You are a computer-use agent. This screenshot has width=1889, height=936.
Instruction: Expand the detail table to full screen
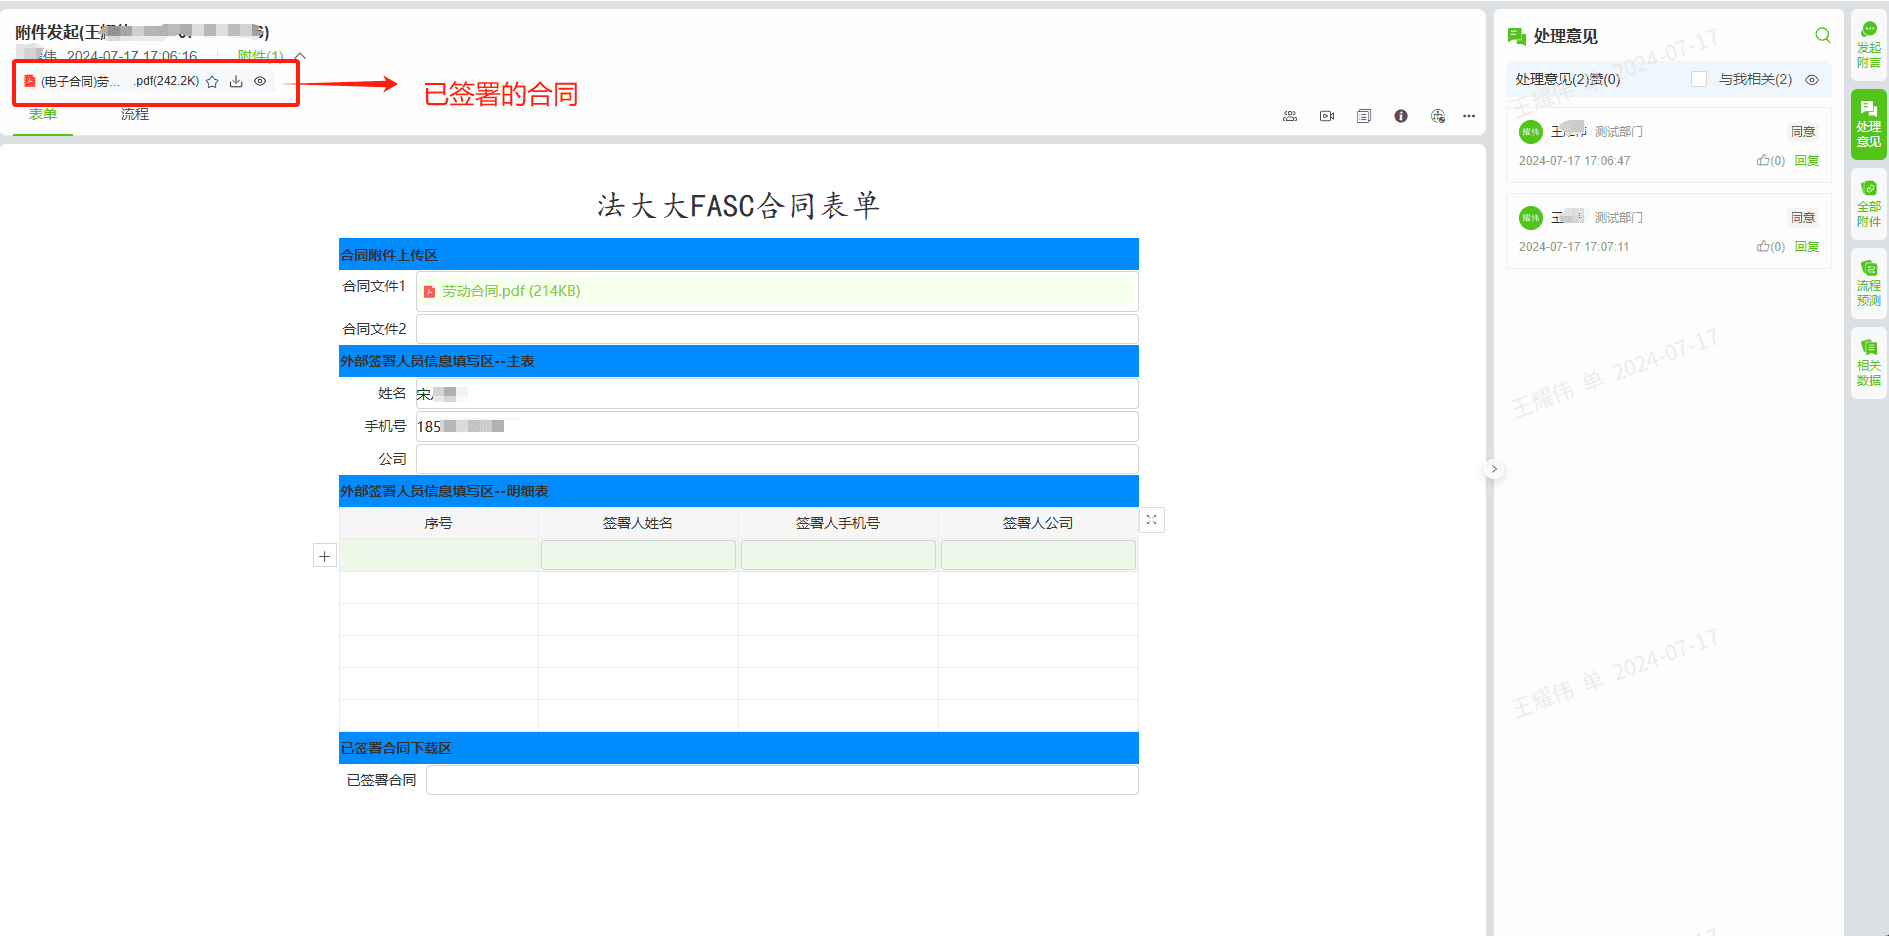click(1152, 520)
